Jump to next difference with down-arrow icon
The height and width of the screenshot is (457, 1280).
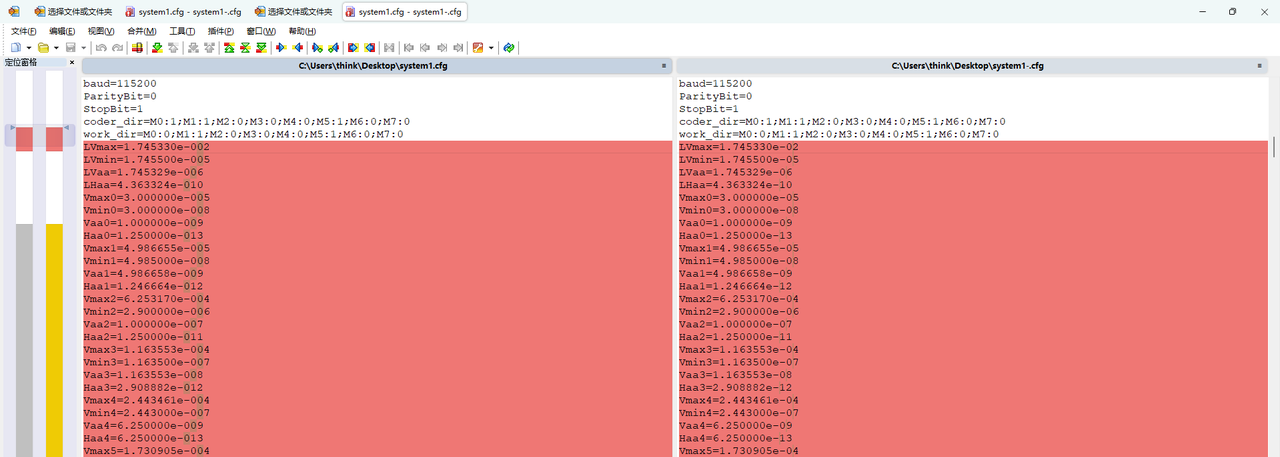[157, 47]
